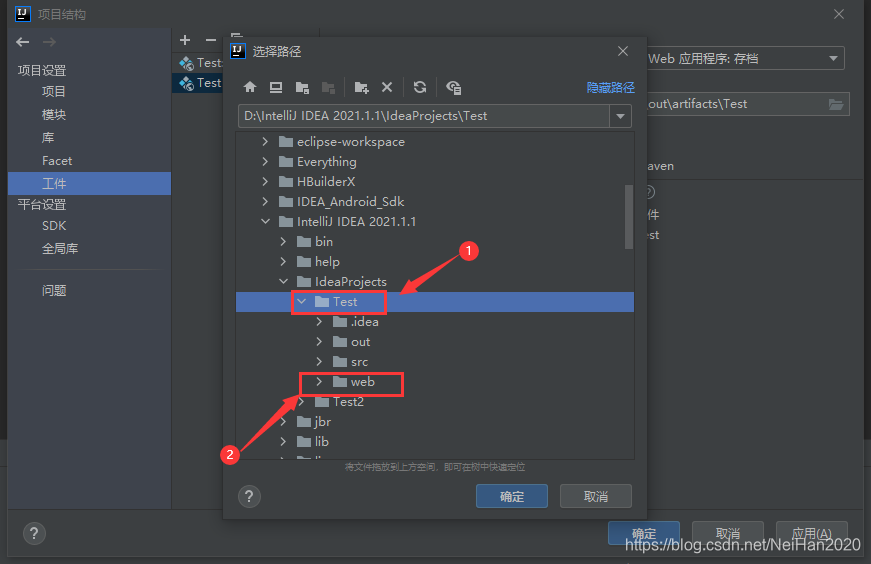Click 取消 in Project Structure window
This screenshot has width=871, height=564.
[728, 533]
